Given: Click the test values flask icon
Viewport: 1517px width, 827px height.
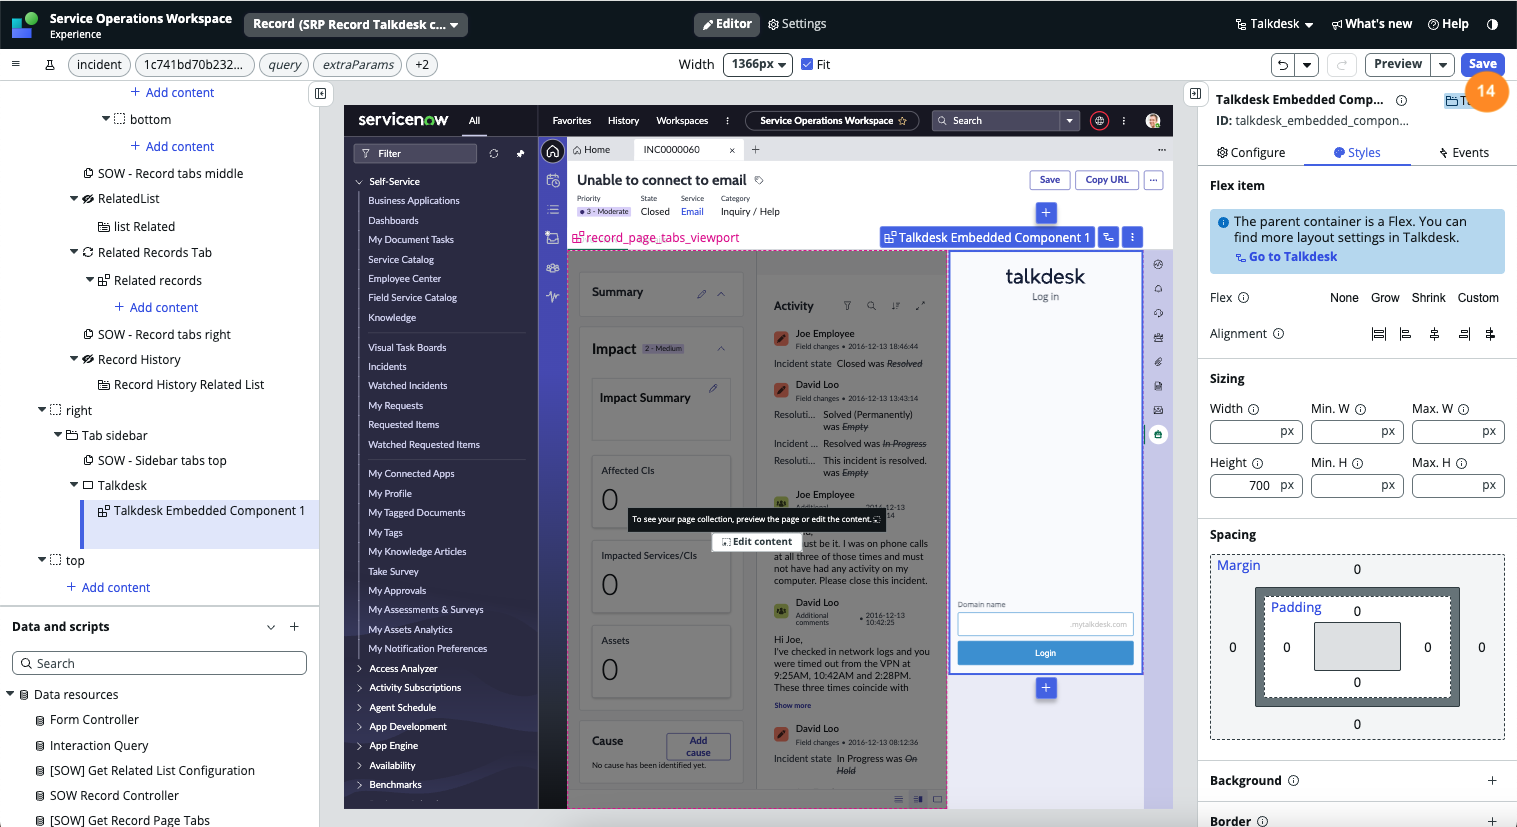Looking at the screenshot, I should click(x=49, y=65).
